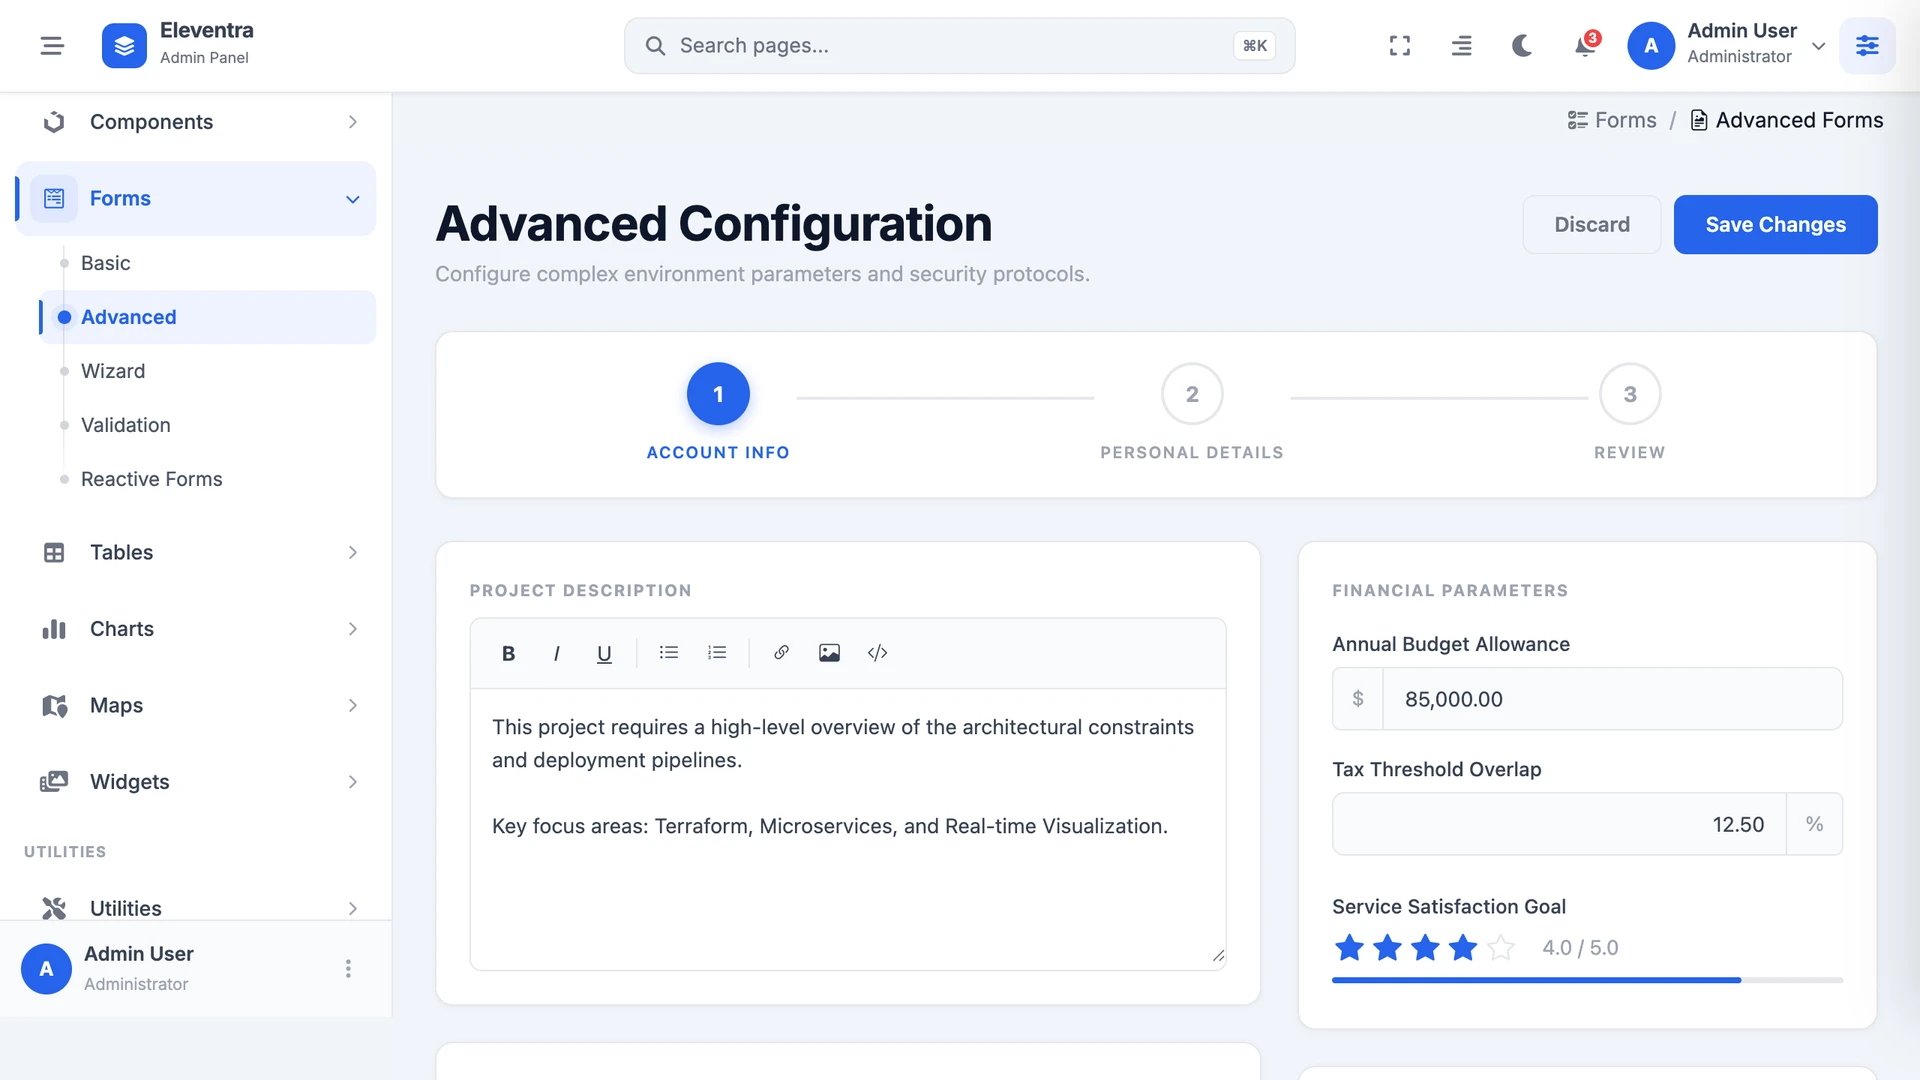Open sidebar user options three dots
Image resolution: width=1920 pixels, height=1080 pixels.
tap(348, 969)
